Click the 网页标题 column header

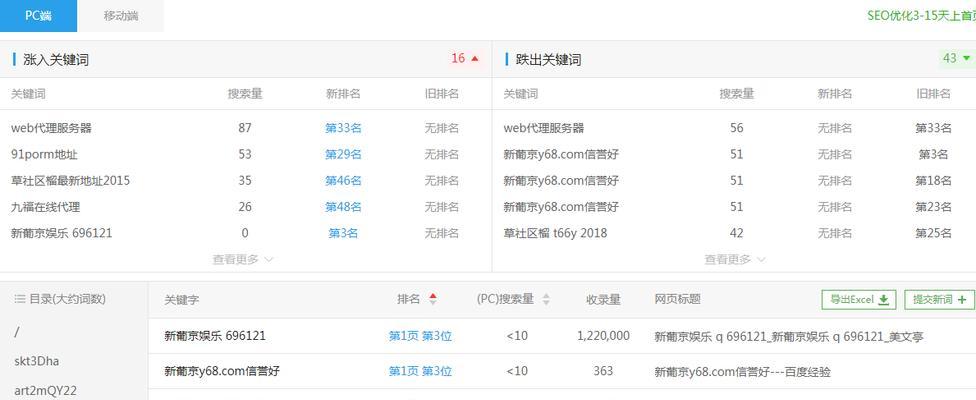pos(677,299)
